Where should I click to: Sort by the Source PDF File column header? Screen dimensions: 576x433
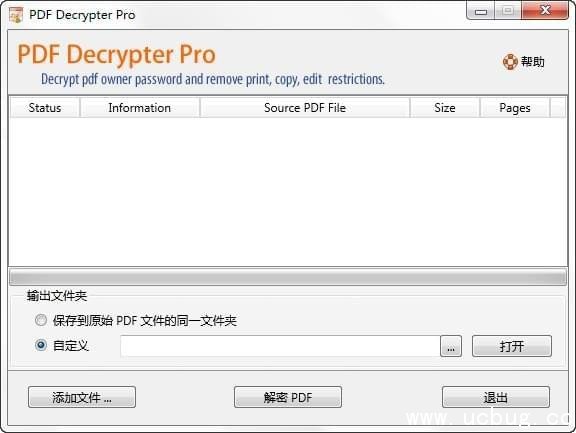[x=305, y=108]
